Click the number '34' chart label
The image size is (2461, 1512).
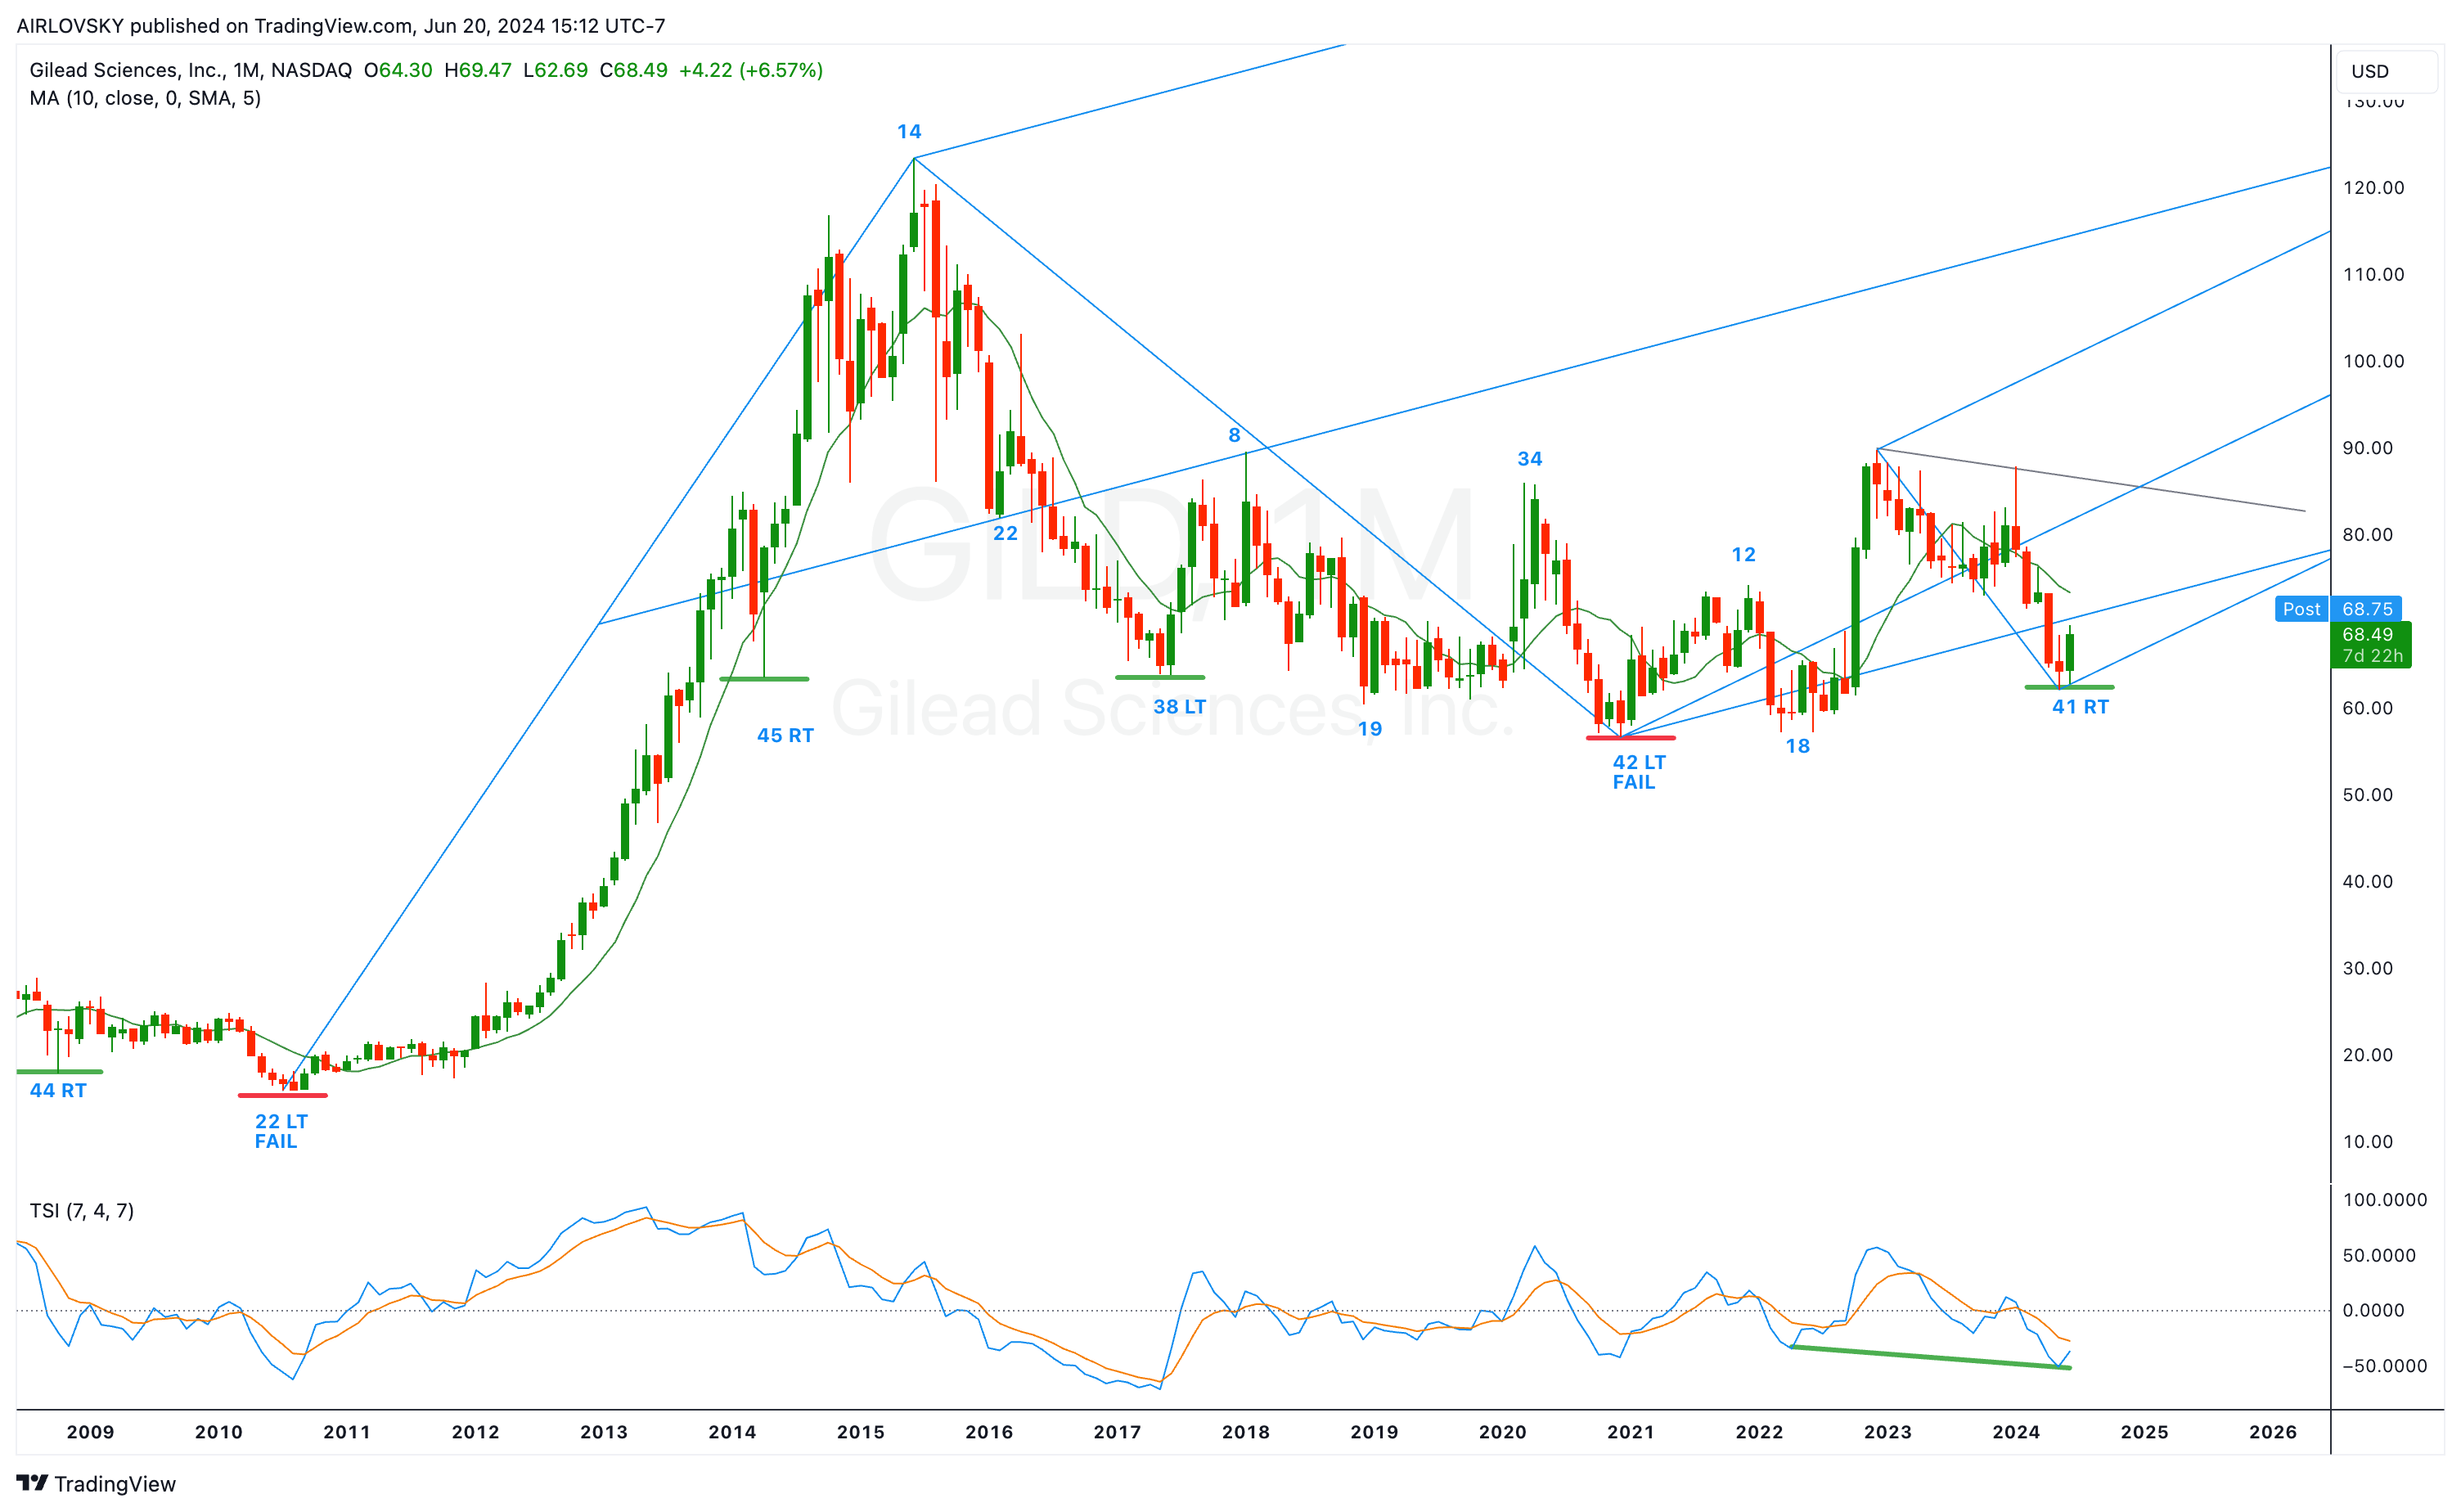coord(1529,459)
